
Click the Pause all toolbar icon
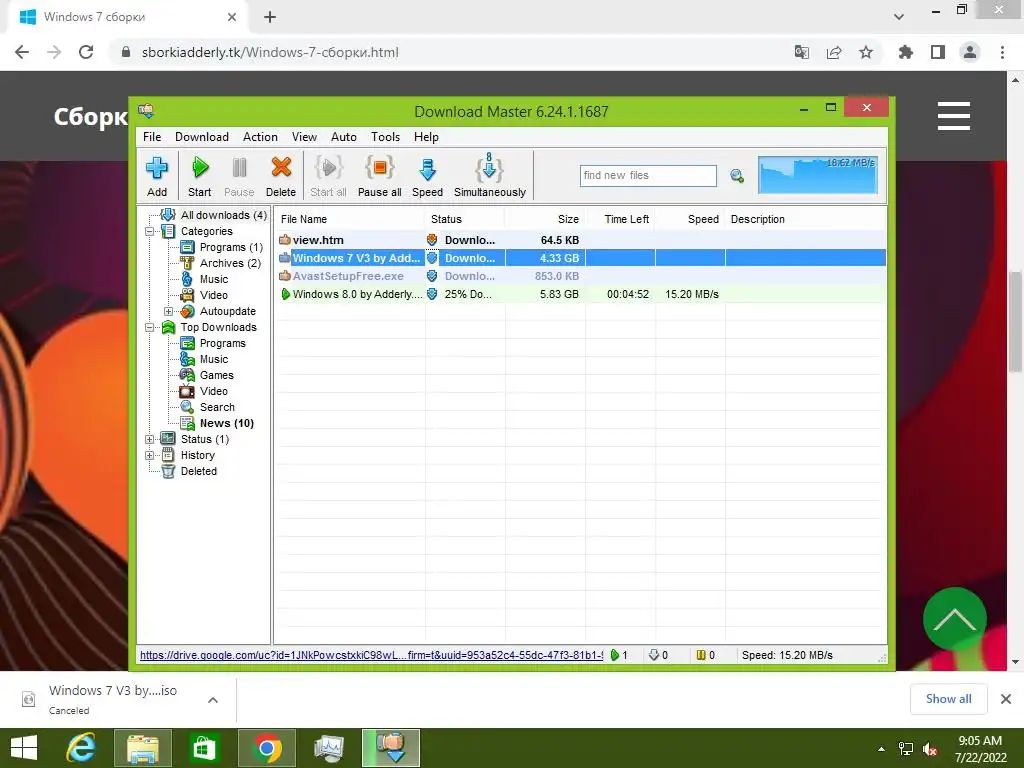point(379,176)
